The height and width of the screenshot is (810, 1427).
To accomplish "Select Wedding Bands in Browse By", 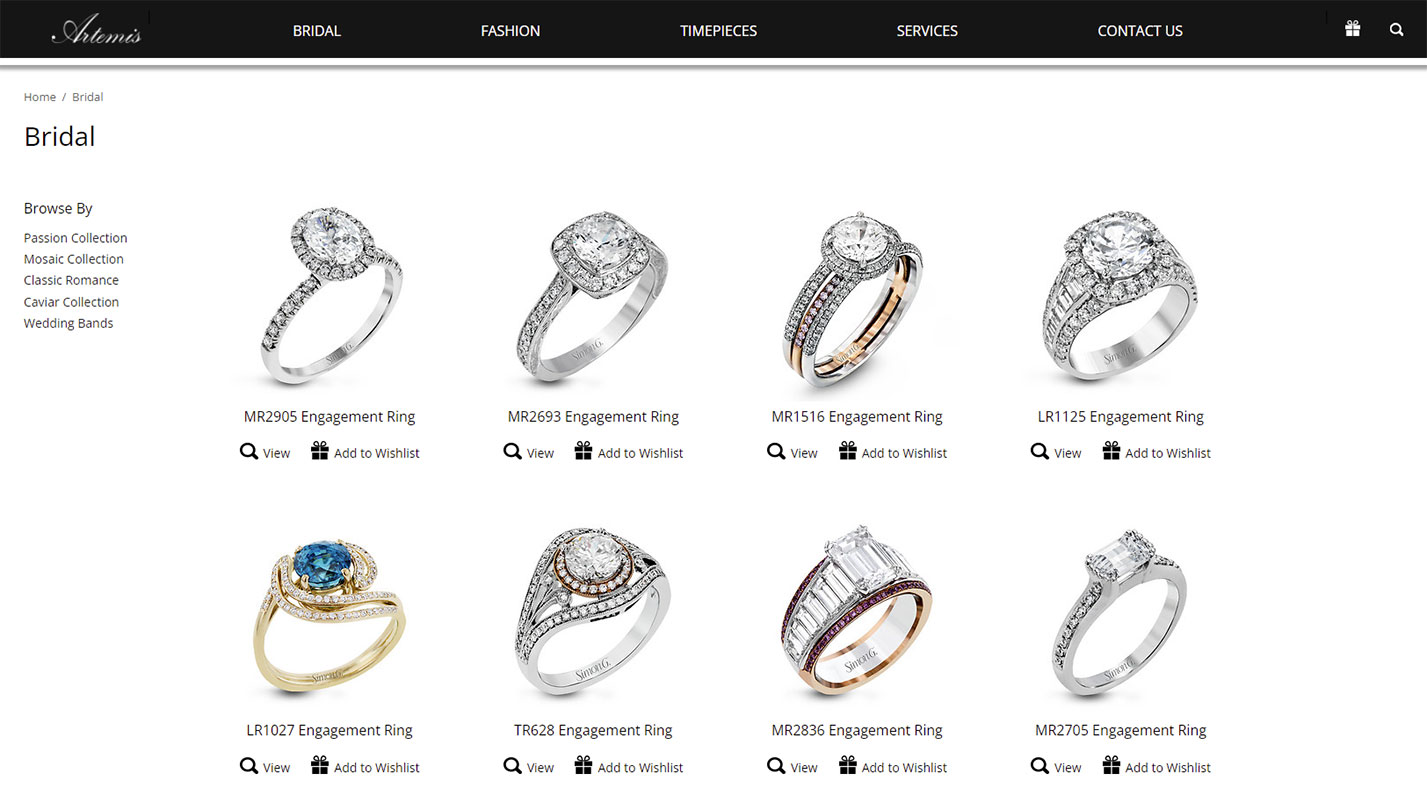I will (x=69, y=323).
